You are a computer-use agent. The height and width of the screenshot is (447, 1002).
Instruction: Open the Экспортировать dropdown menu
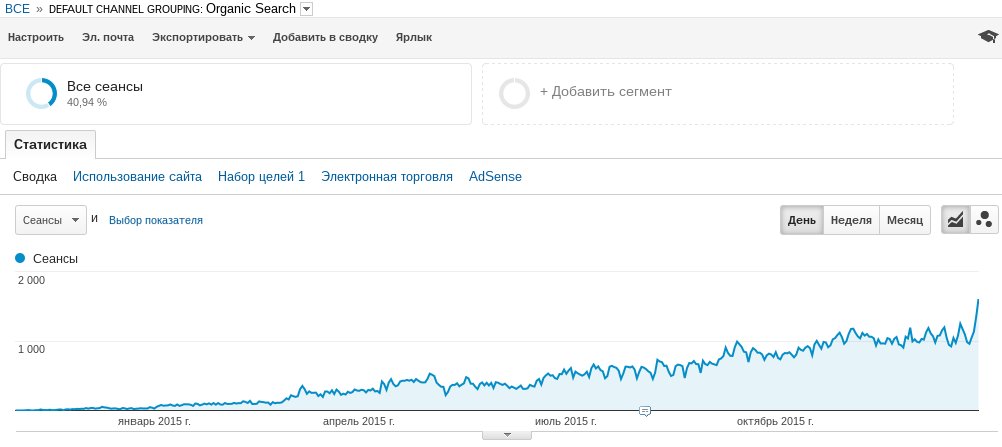(x=203, y=38)
